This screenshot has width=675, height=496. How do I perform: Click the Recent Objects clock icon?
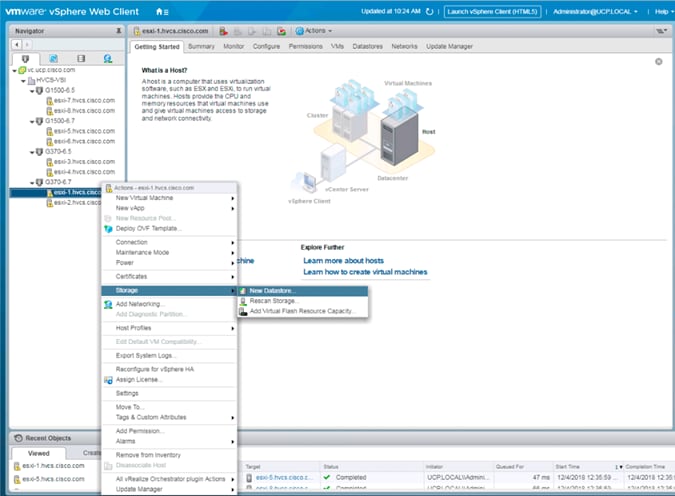point(18,438)
